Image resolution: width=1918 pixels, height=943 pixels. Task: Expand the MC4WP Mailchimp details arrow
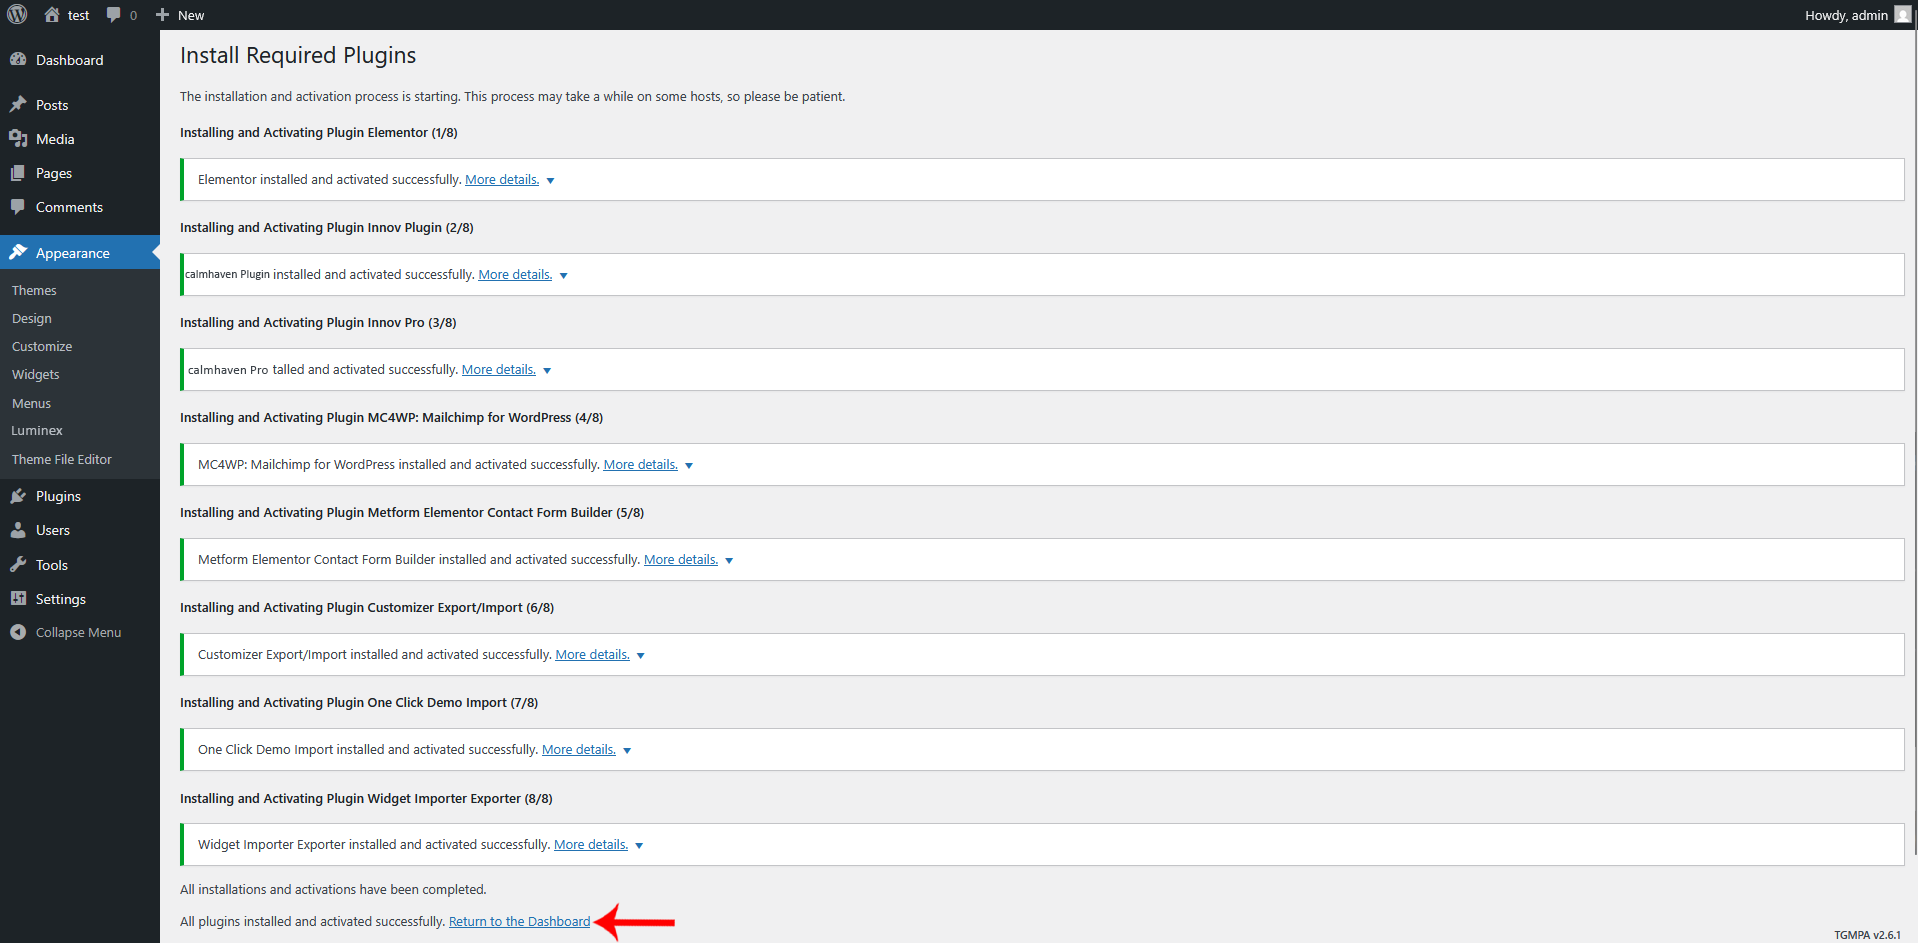[689, 466]
